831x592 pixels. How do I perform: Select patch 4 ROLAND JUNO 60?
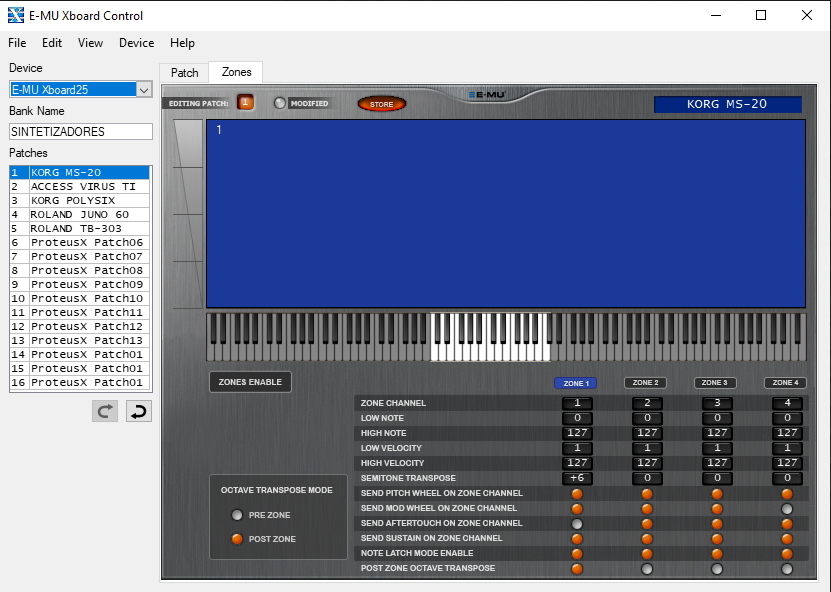[79, 215]
